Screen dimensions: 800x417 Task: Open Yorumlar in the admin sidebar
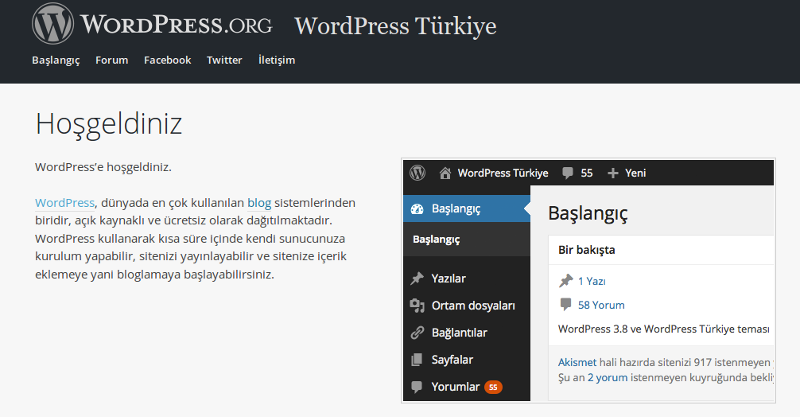tap(456, 387)
